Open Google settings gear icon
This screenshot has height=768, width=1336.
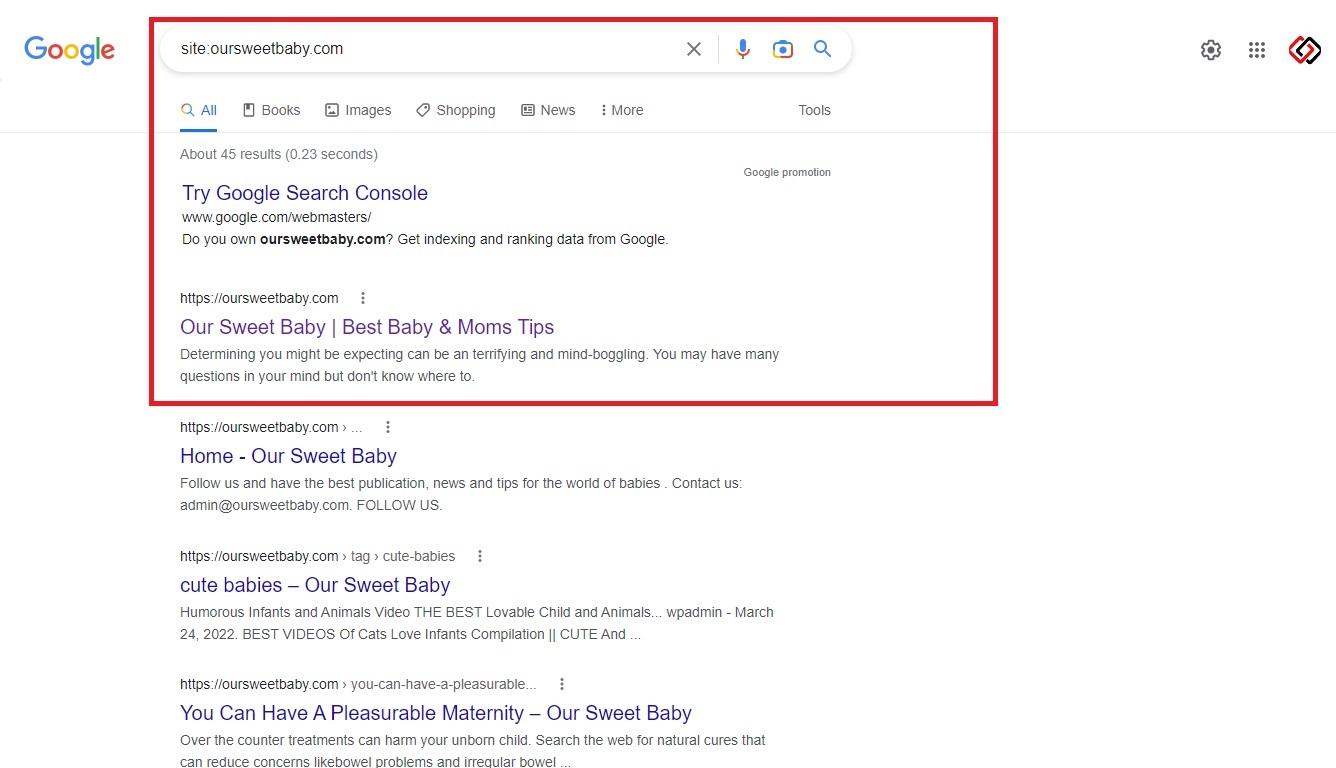coord(1211,50)
